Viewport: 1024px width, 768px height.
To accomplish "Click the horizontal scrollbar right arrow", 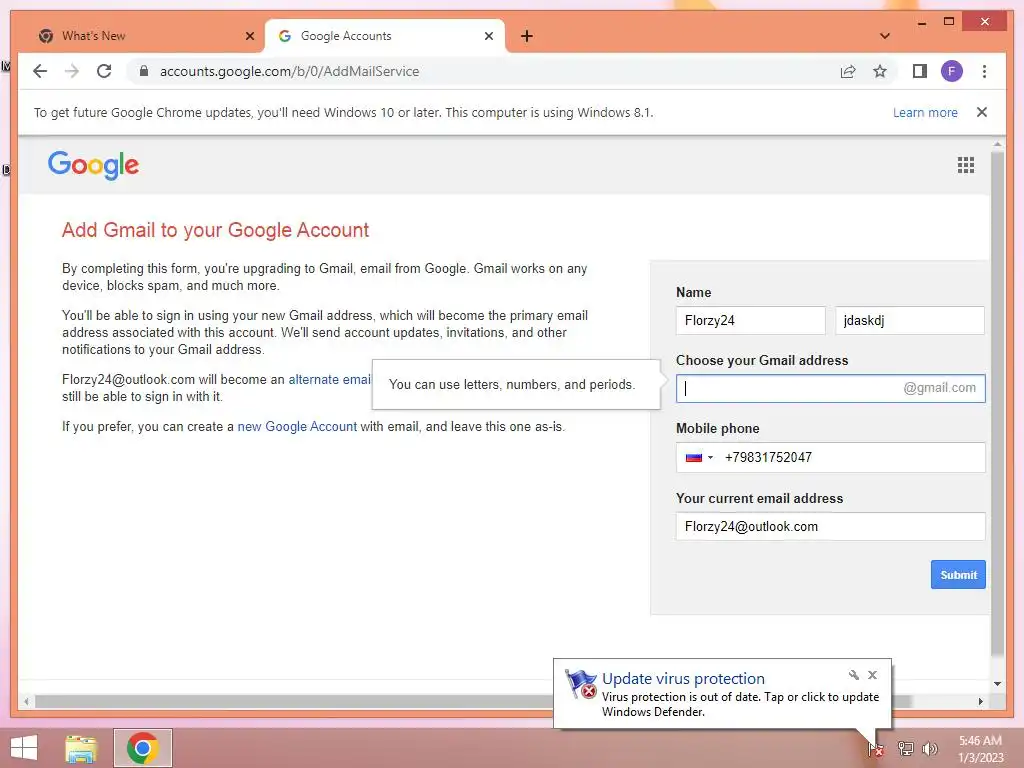I will tap(980, 701).
